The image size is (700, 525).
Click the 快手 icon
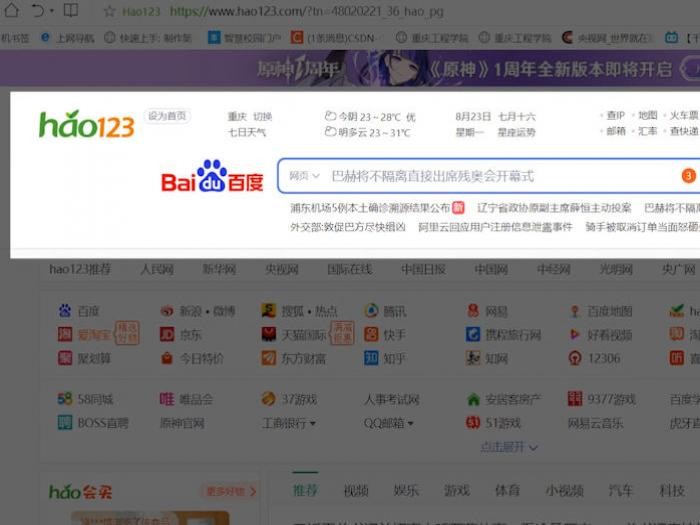pyautogui.click(x=371, y=334)
